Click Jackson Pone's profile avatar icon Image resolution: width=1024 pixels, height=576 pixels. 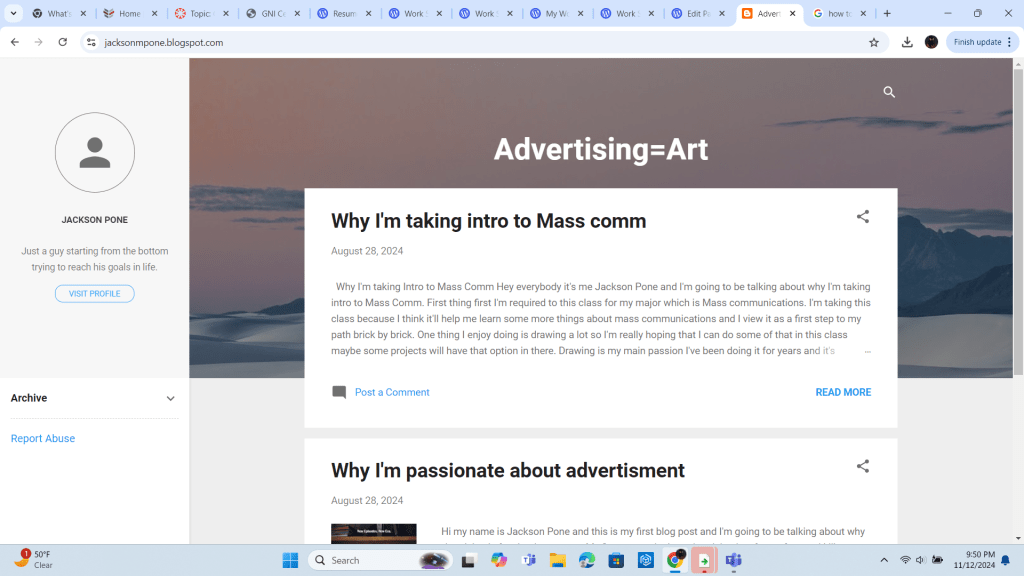click(x=95, y=153)
